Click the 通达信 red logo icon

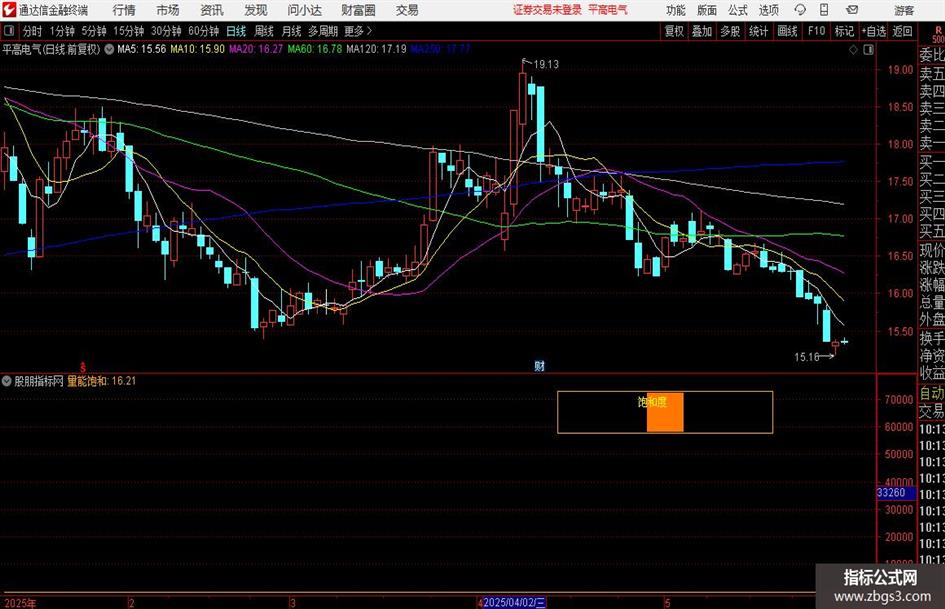8,10
